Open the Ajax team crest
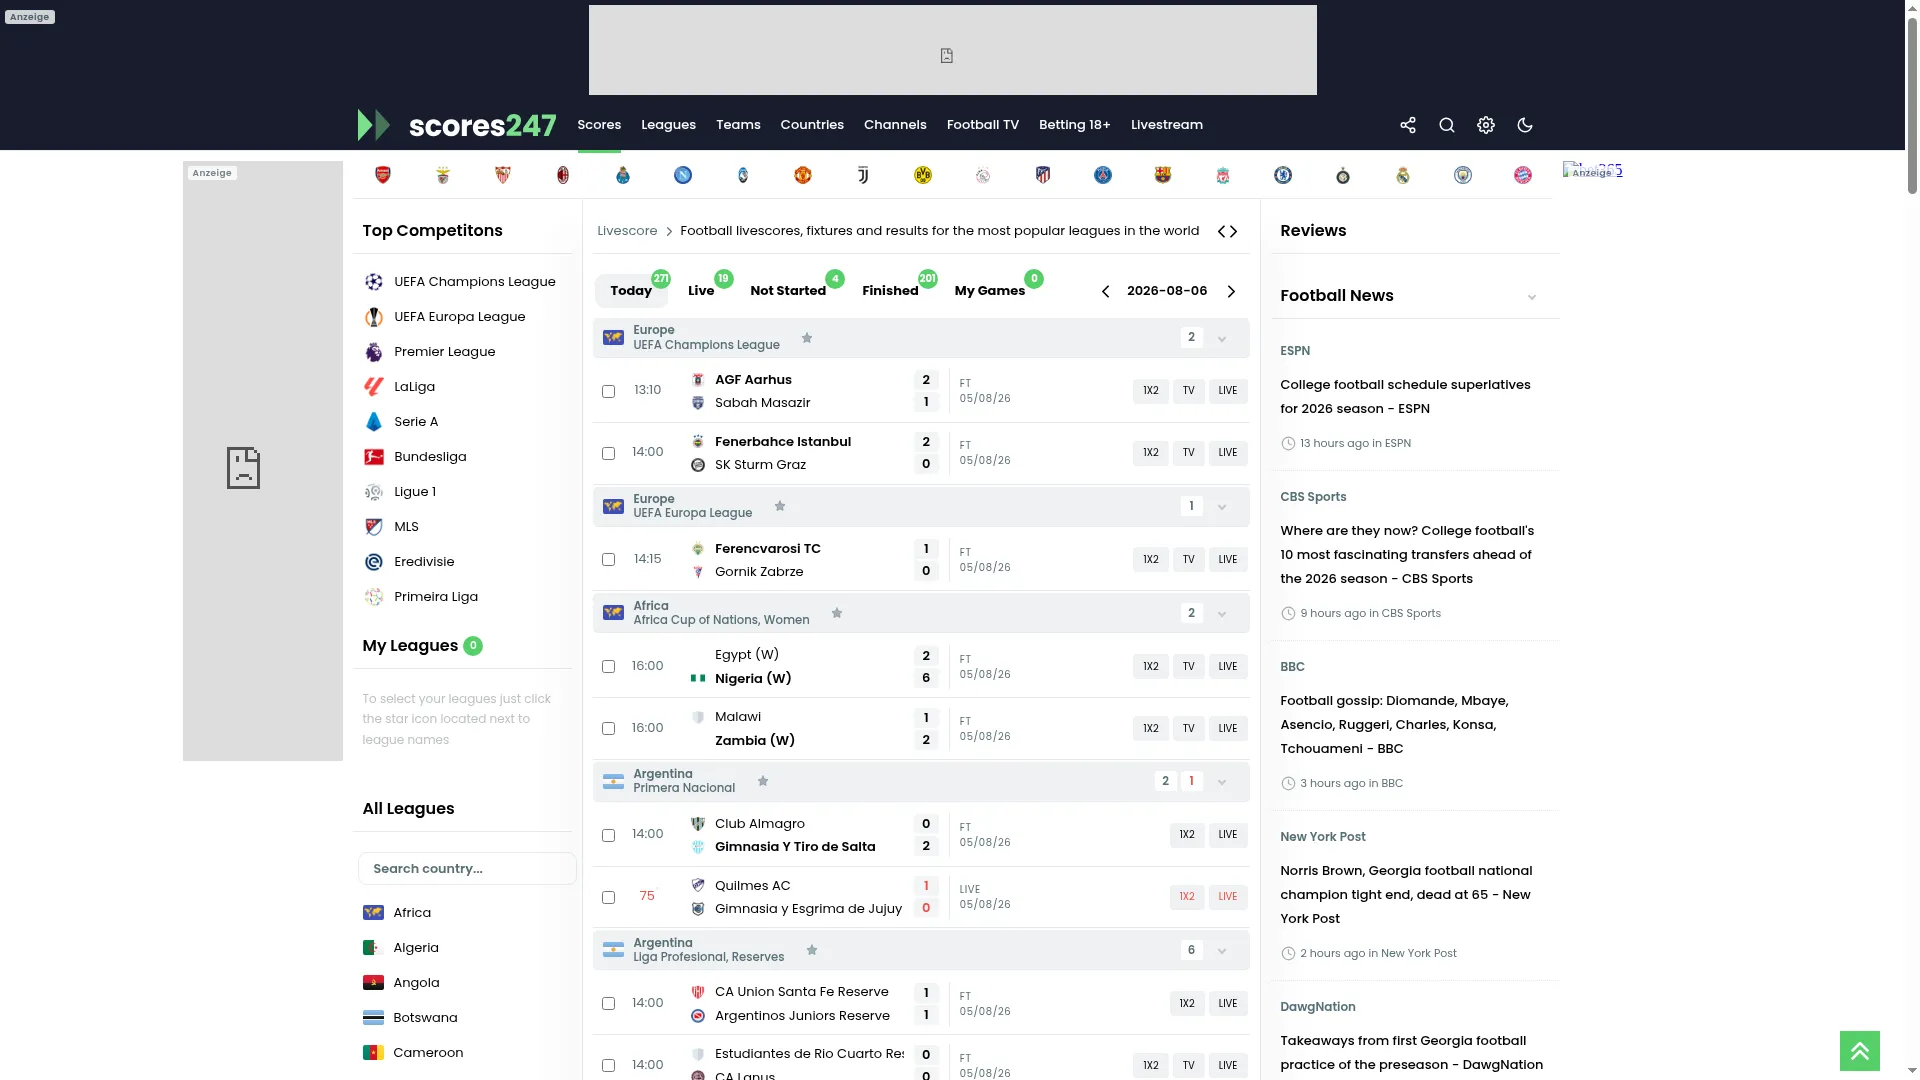The image size is (1920, 1080). pyautogui.click(x=983, y=175)
